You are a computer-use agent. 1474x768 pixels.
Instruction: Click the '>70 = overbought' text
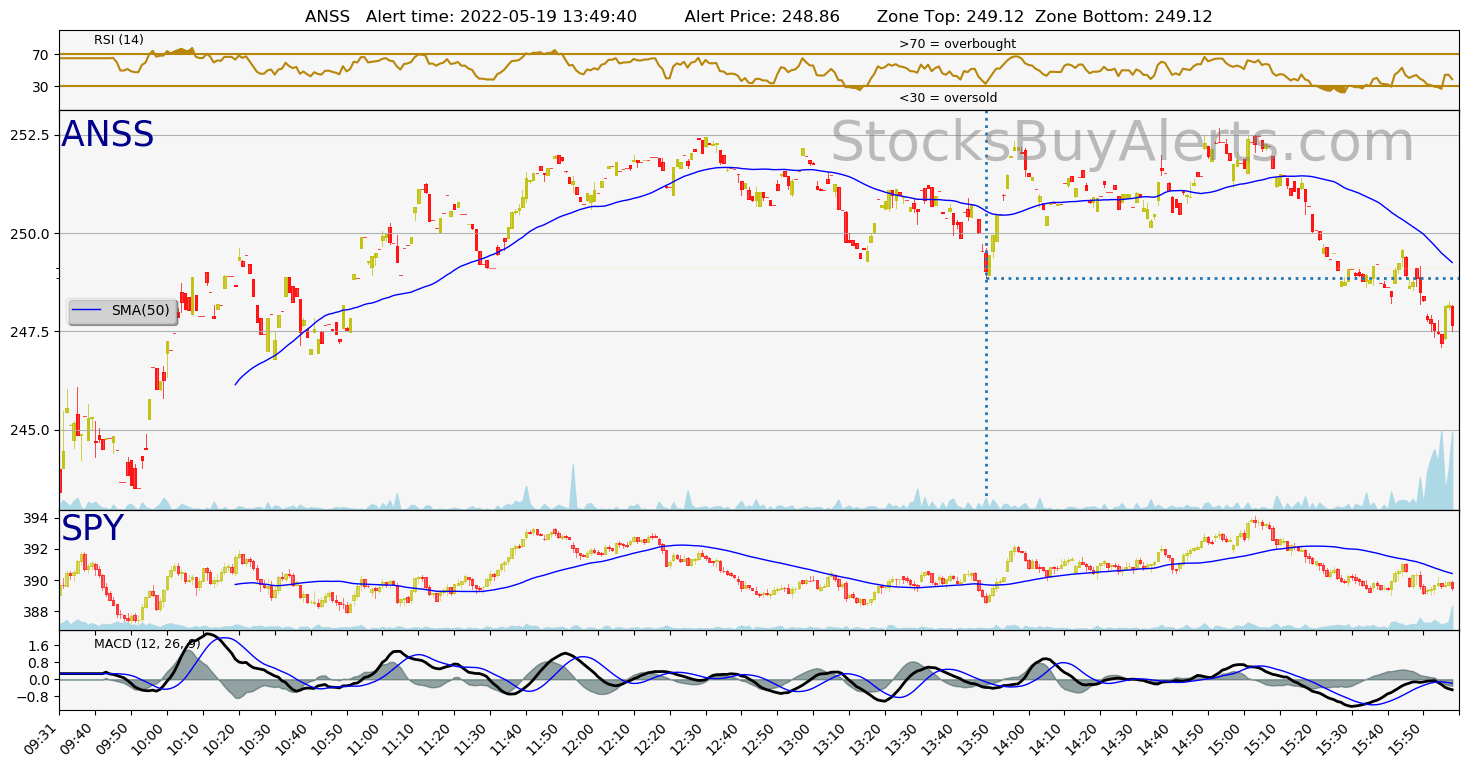[957, 44]
